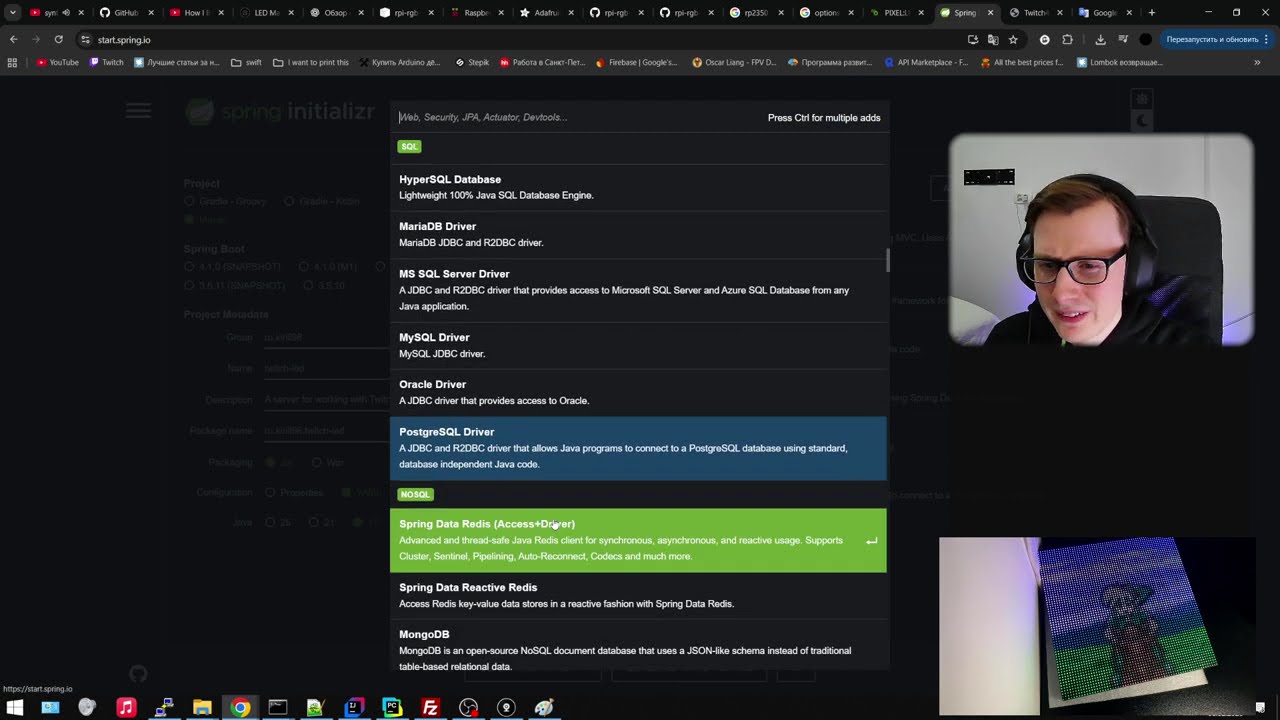The image size is (1280, 720).
Task: Bookmark this page with the star icon
Action: 1013,39
